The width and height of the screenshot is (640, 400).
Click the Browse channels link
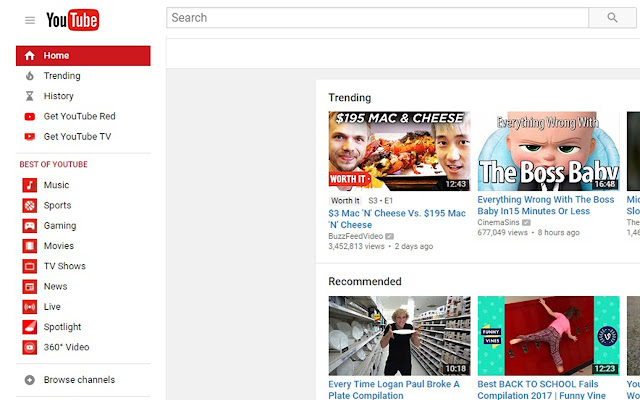pos(80,380)
